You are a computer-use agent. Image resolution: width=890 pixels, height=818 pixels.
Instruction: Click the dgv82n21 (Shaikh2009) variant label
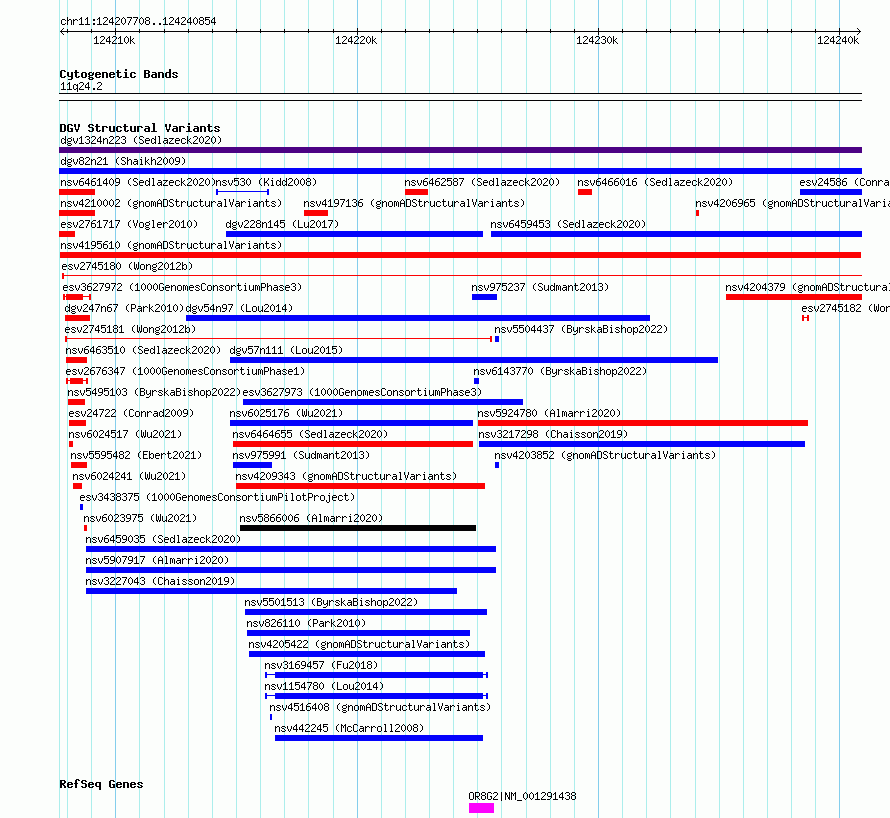pos(123,161)
